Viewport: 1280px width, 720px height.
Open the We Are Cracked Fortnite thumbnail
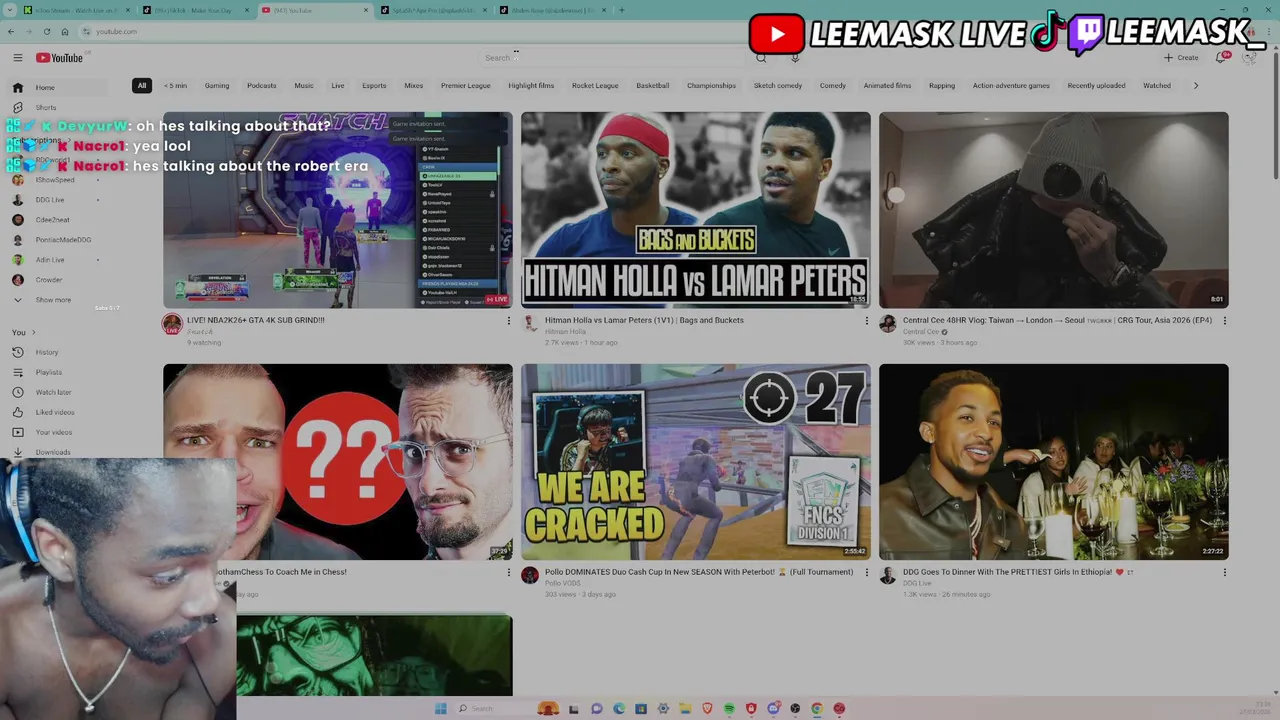[696, 462]
